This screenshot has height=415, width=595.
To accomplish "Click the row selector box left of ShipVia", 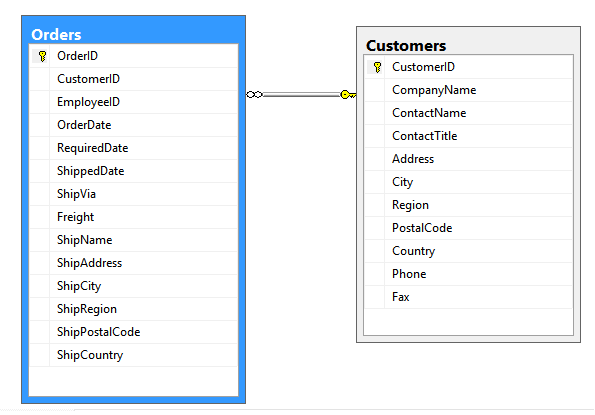I will [x=39, y=194].
